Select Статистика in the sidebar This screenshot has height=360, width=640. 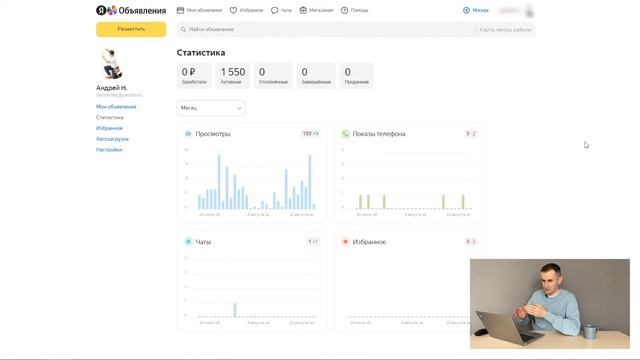(x=109, y=117)
